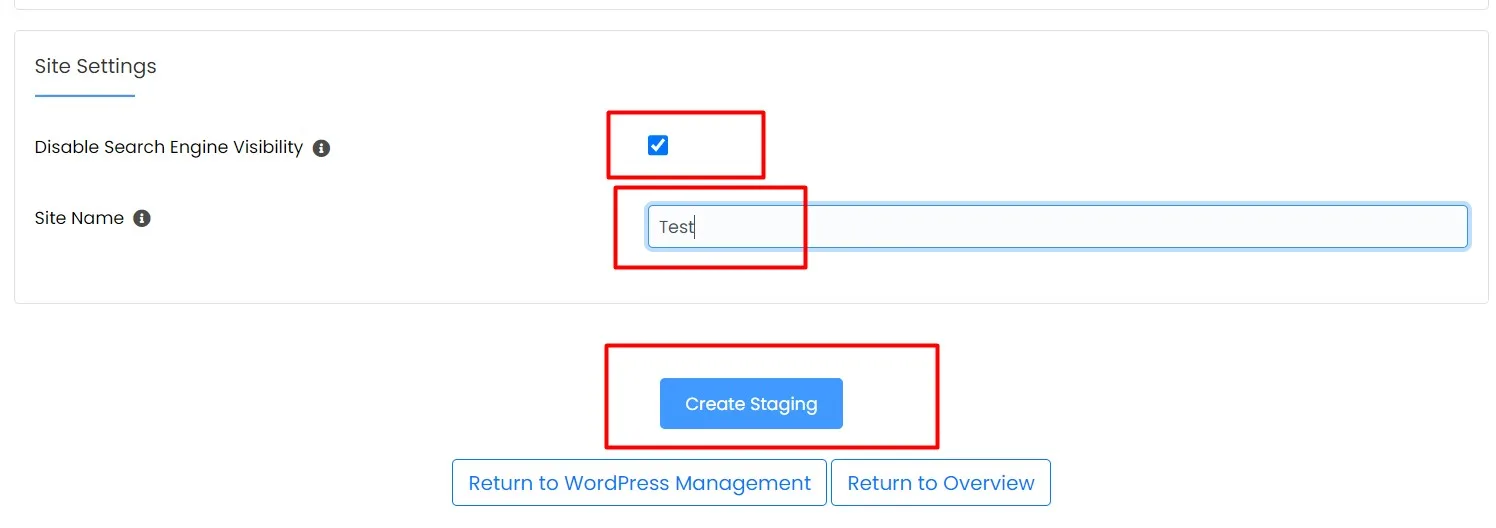Click into the Site Name text field

click(x=1058, y=227)
